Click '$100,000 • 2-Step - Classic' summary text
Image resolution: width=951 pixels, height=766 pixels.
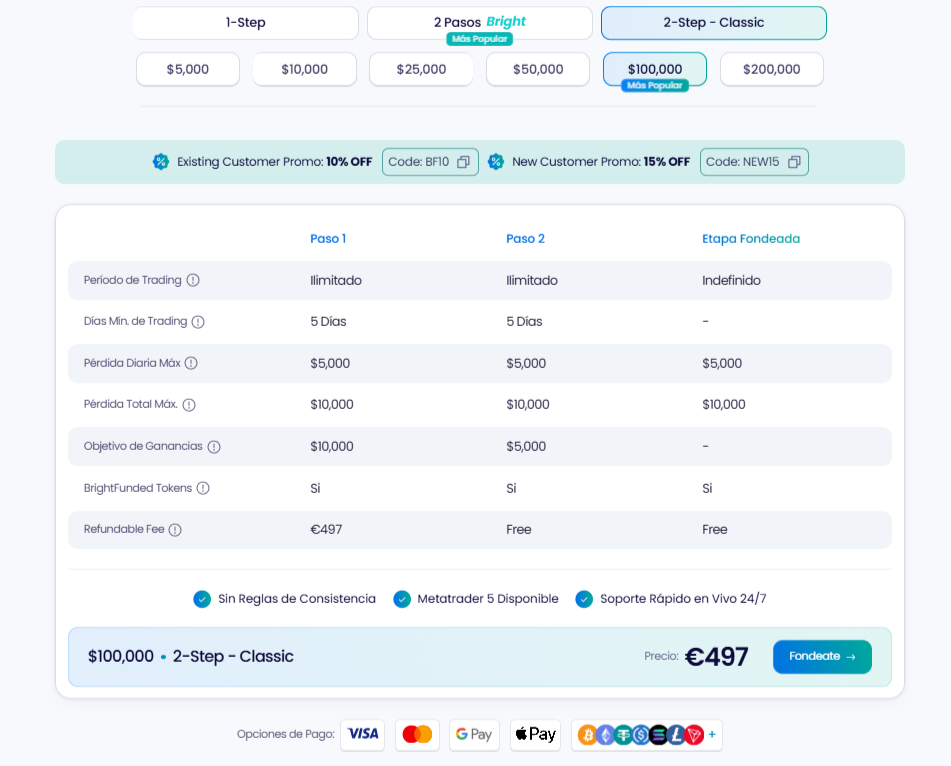tap(190, 656)
